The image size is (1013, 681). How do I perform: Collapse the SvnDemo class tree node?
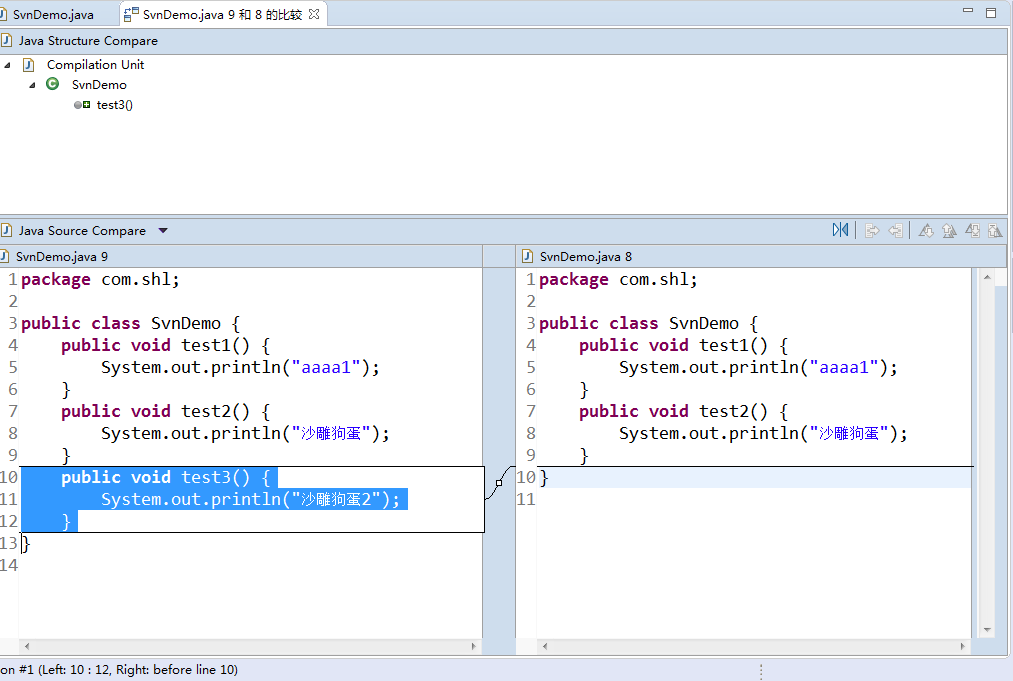coord(32,85)
